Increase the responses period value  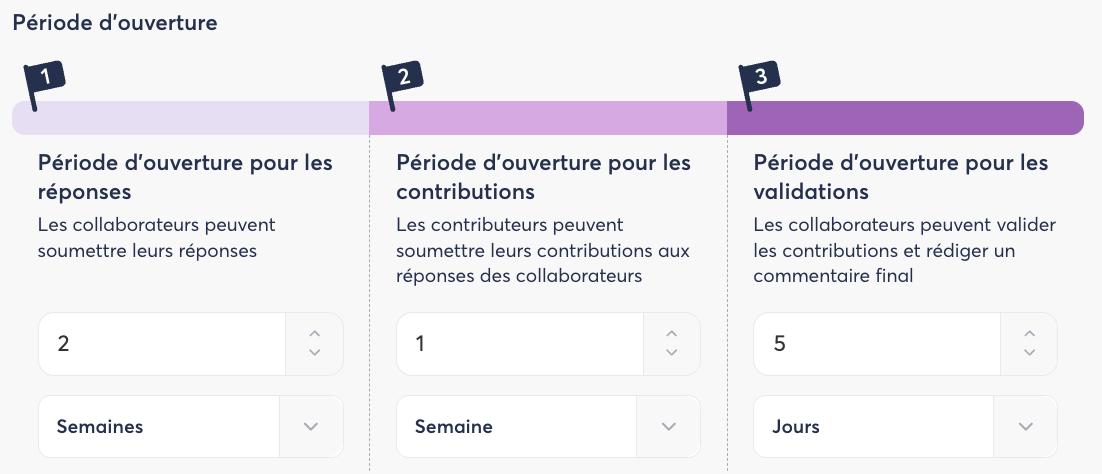click(315, 334)
